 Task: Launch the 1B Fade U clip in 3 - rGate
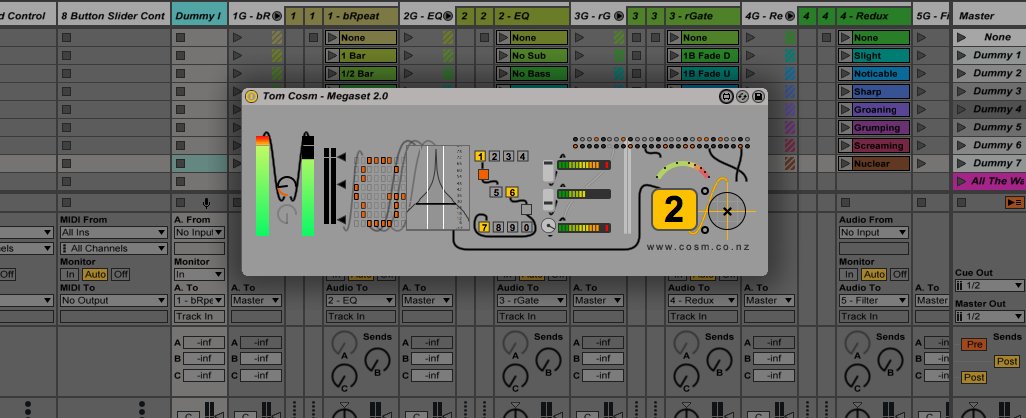pos(673,74)
